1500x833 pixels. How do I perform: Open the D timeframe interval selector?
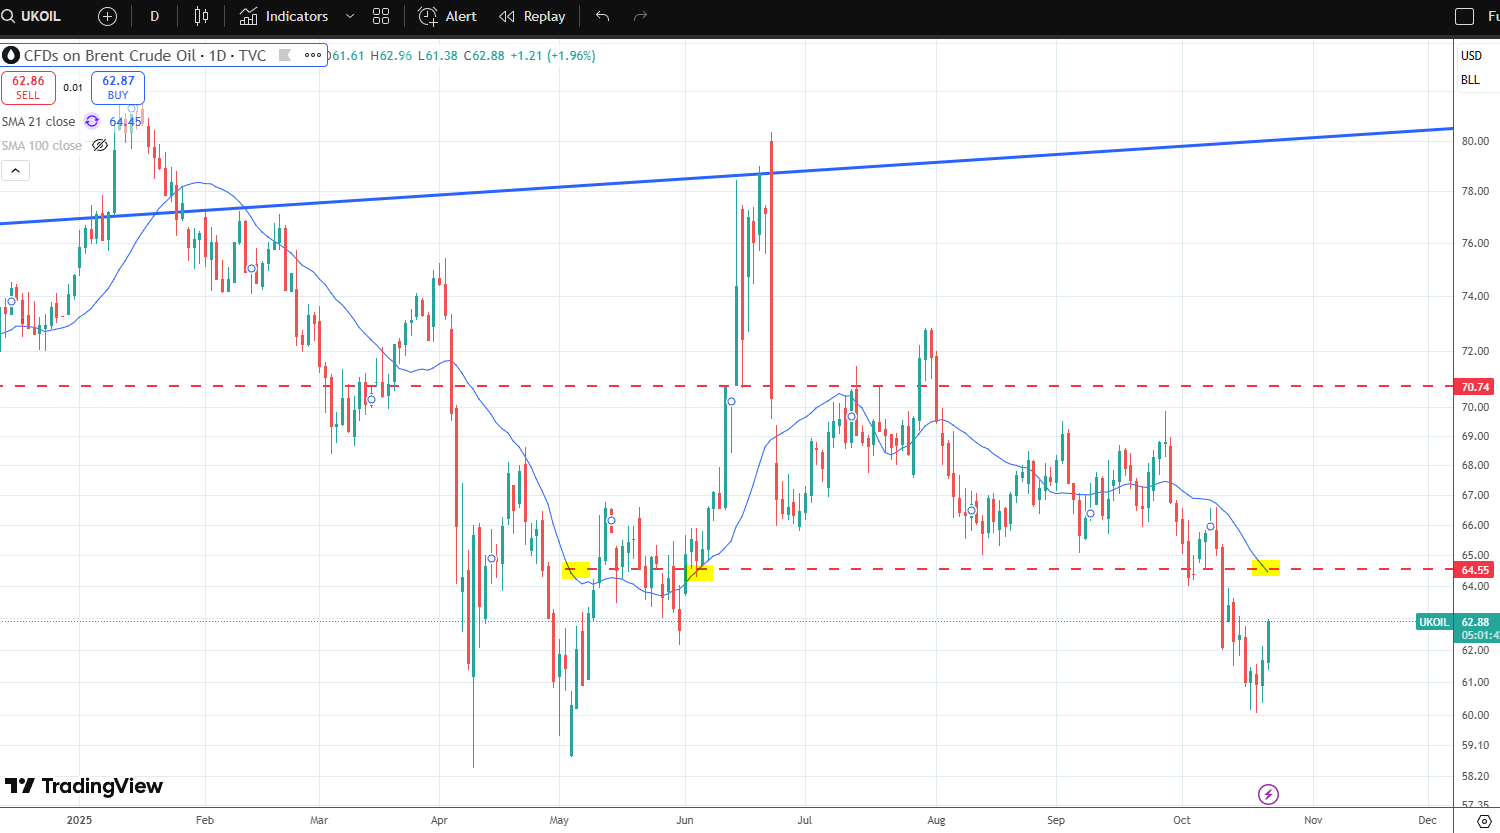click(x=154, y=16)
